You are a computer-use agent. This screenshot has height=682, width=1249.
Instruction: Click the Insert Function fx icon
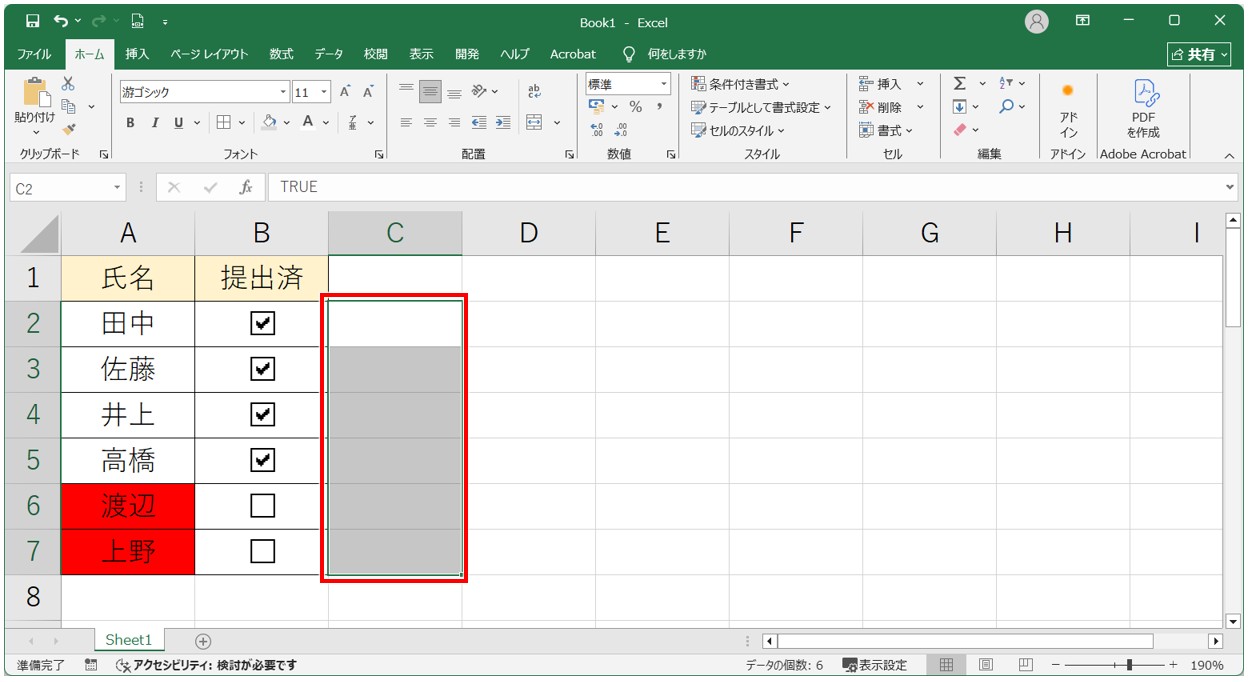245,187
